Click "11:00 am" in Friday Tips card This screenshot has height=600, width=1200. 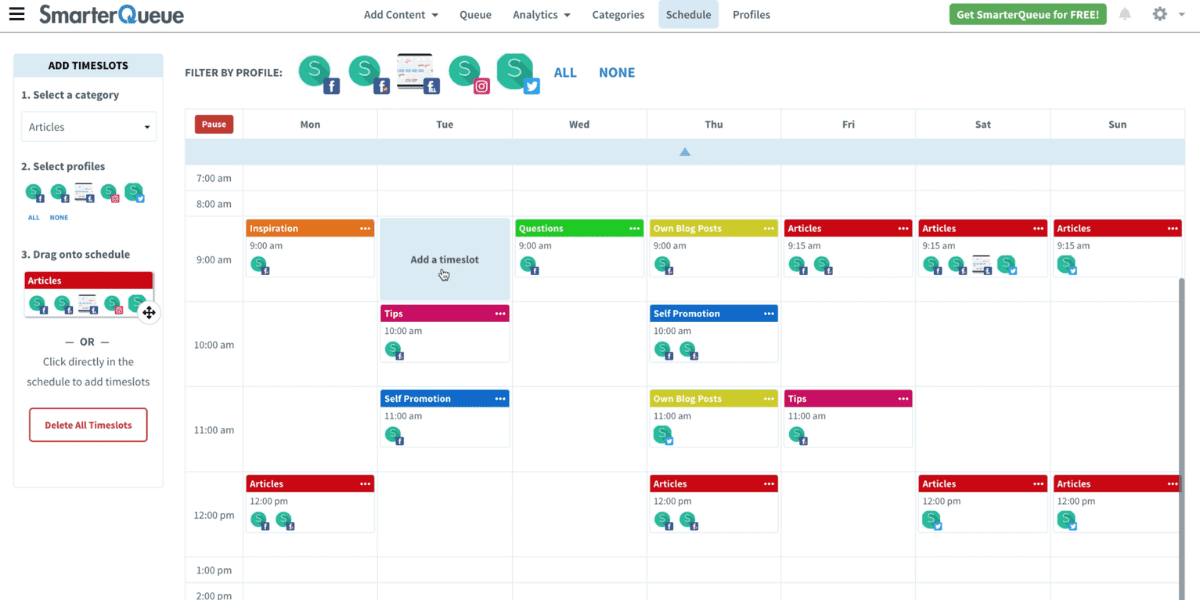807,416
